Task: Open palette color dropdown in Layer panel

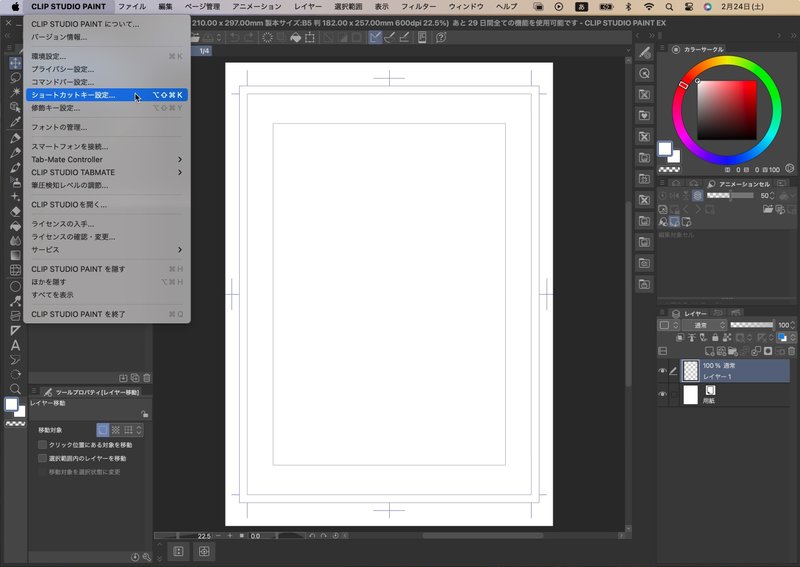Action: coord(785,337)
